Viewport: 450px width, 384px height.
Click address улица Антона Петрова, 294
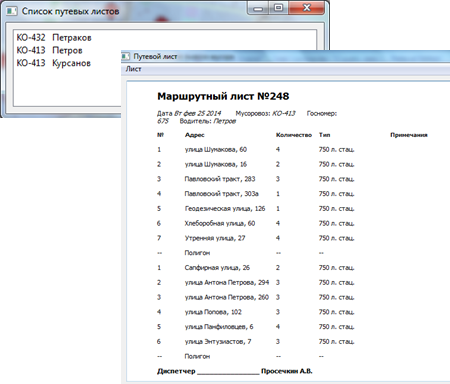point(227,282)
